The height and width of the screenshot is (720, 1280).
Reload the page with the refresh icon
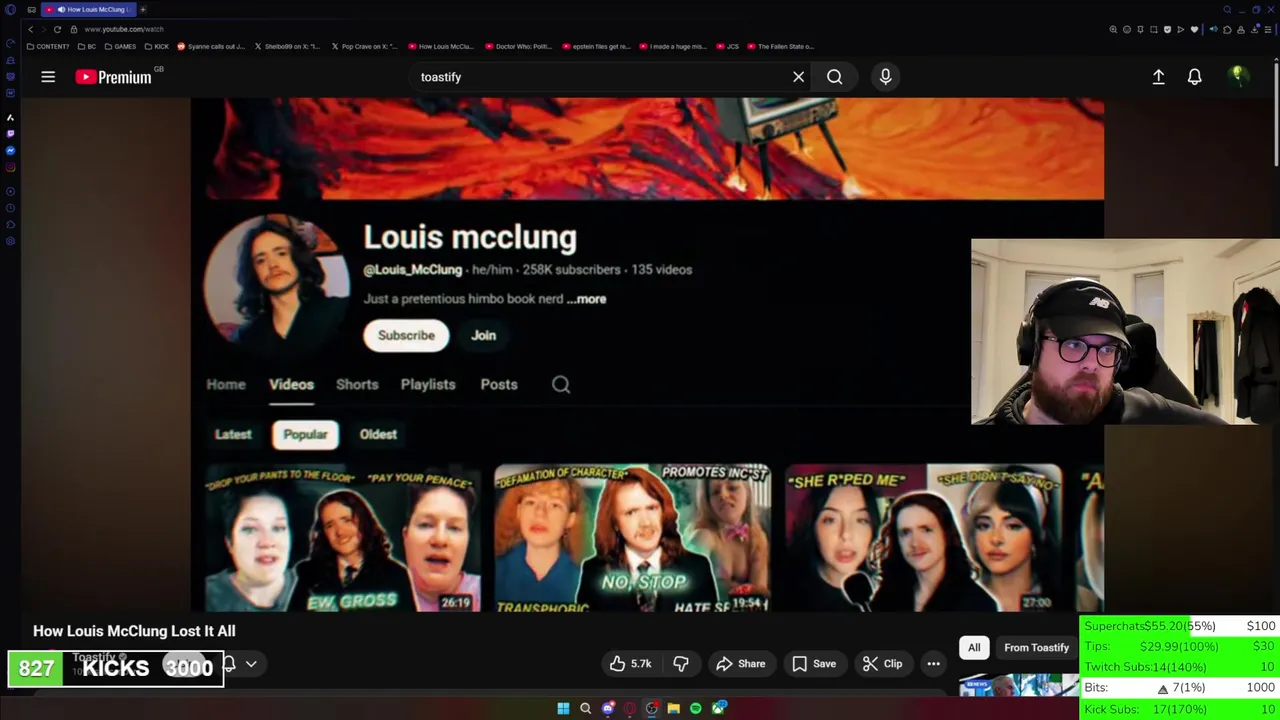click(57, 29)
